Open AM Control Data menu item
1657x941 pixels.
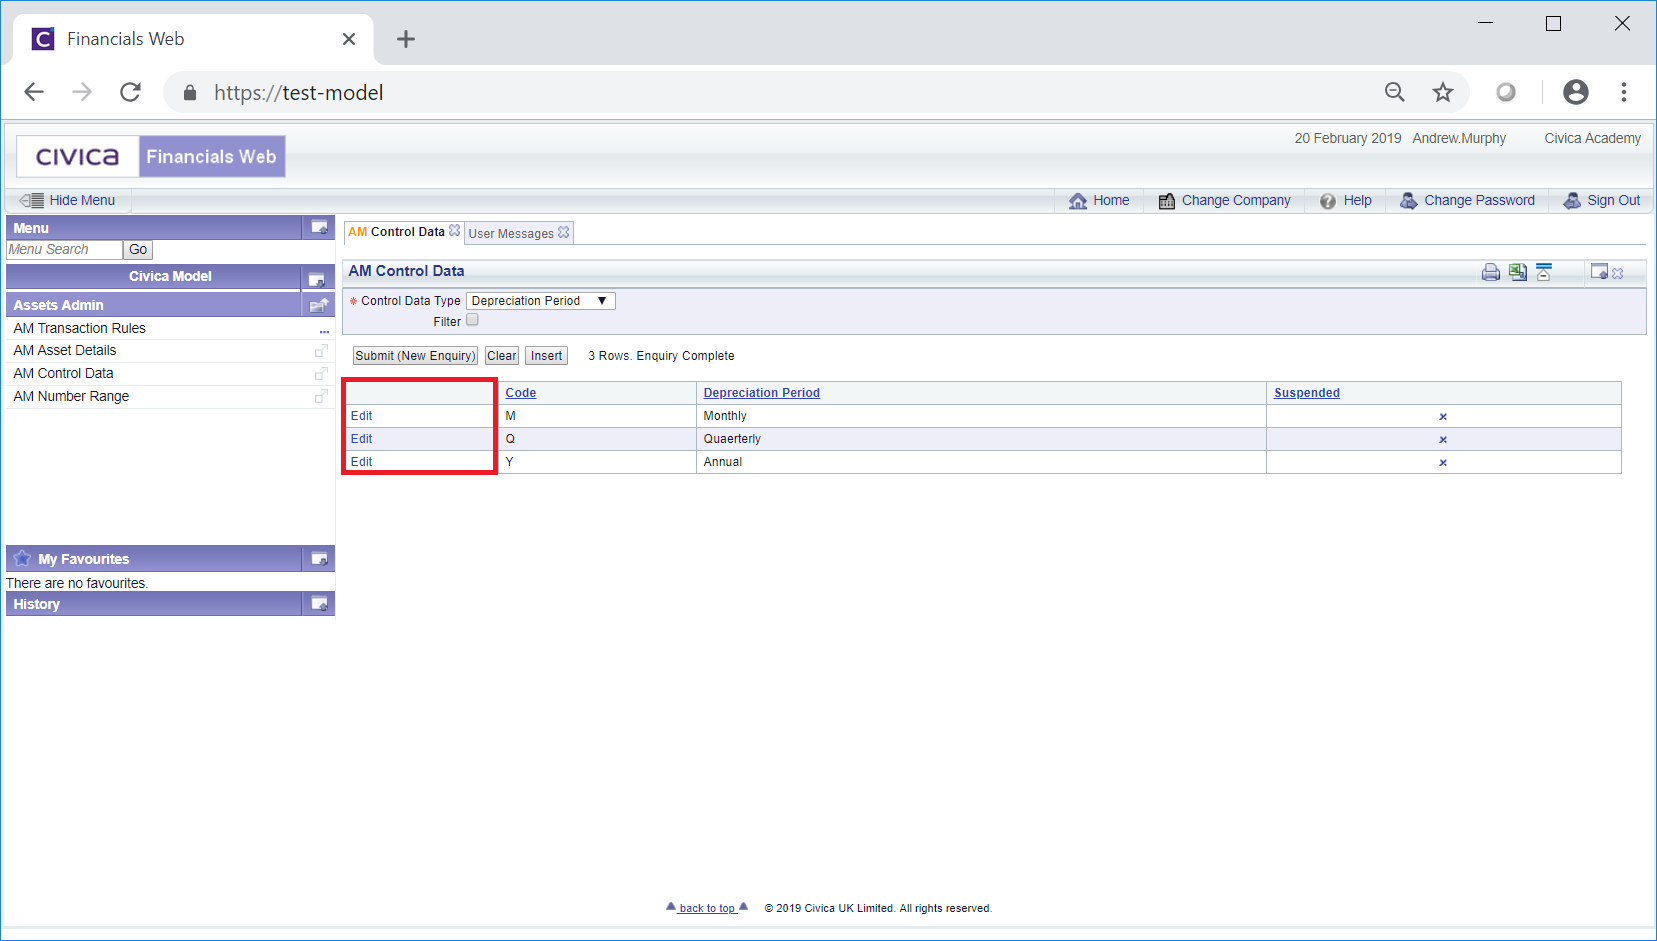click(x=63, y=373)
